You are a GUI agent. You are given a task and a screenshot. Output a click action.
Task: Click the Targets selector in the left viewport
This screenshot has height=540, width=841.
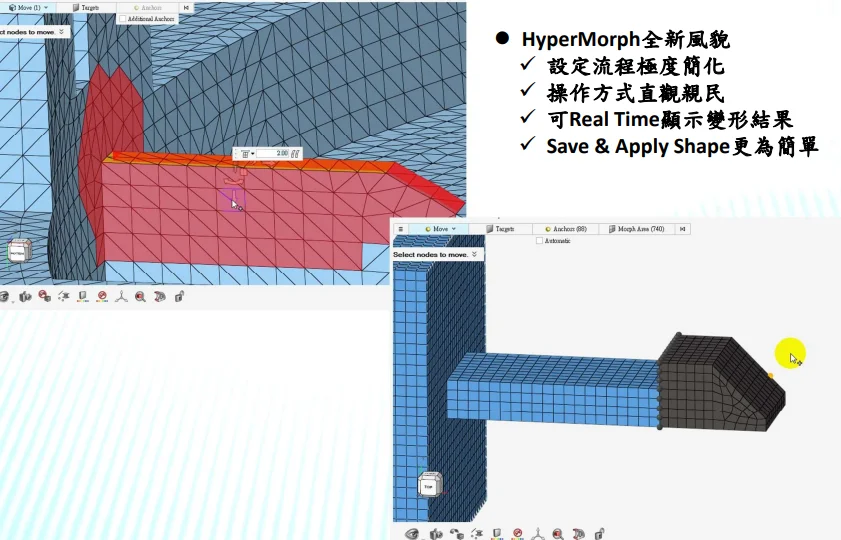click(86, 7)
